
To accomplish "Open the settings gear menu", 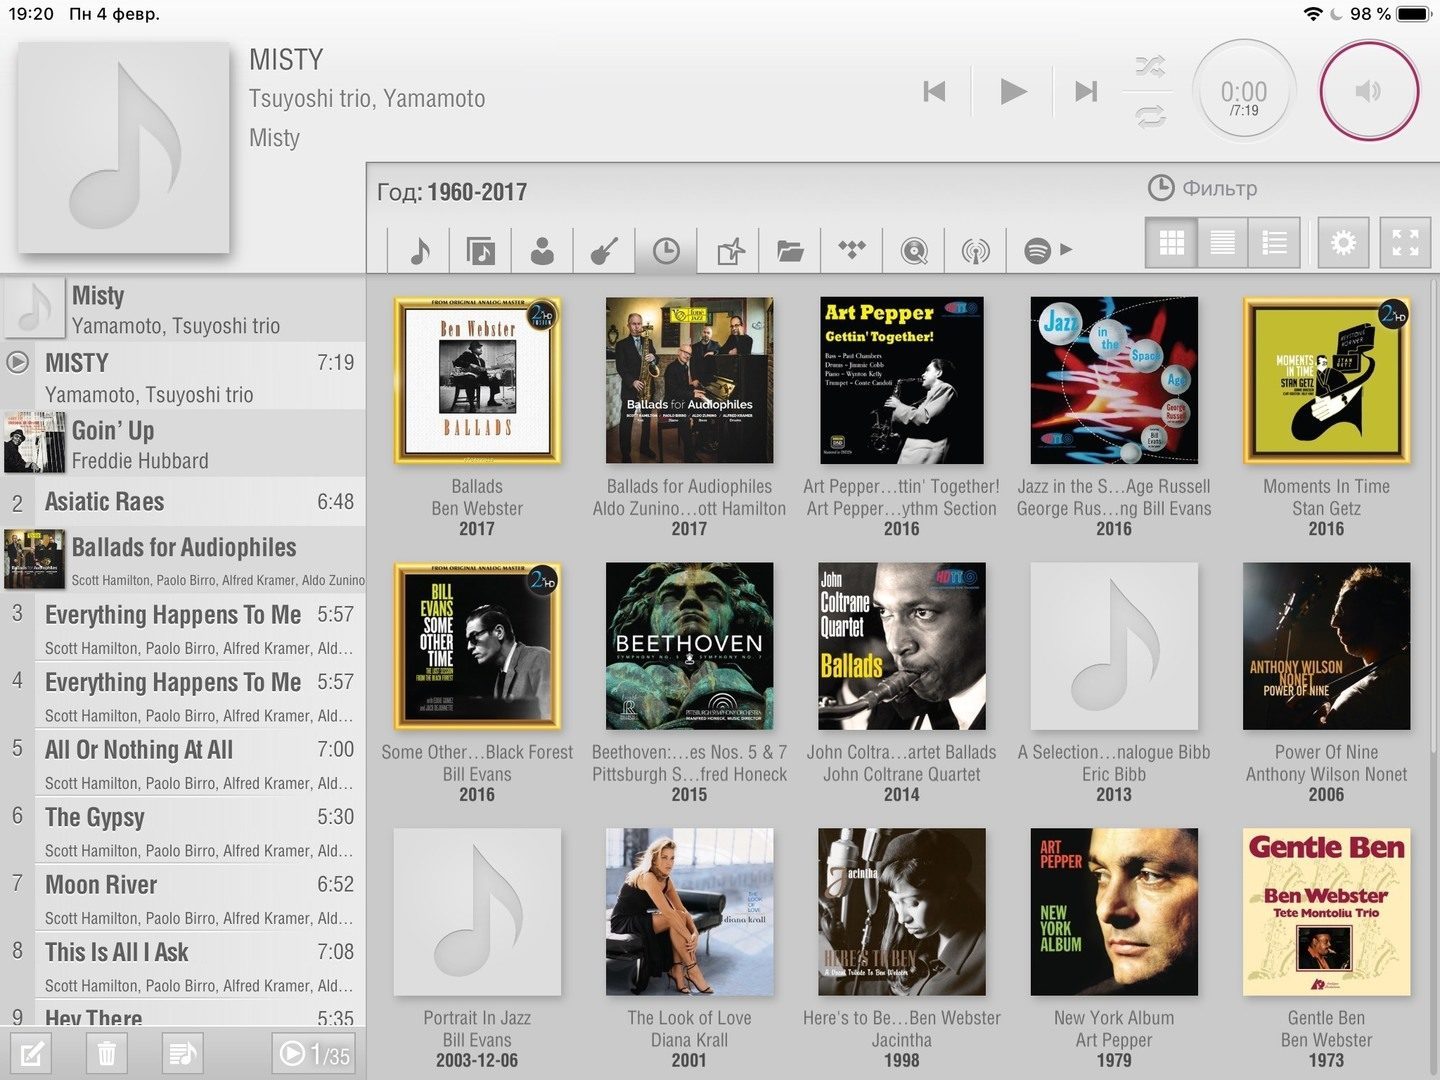I will 1343,243.
